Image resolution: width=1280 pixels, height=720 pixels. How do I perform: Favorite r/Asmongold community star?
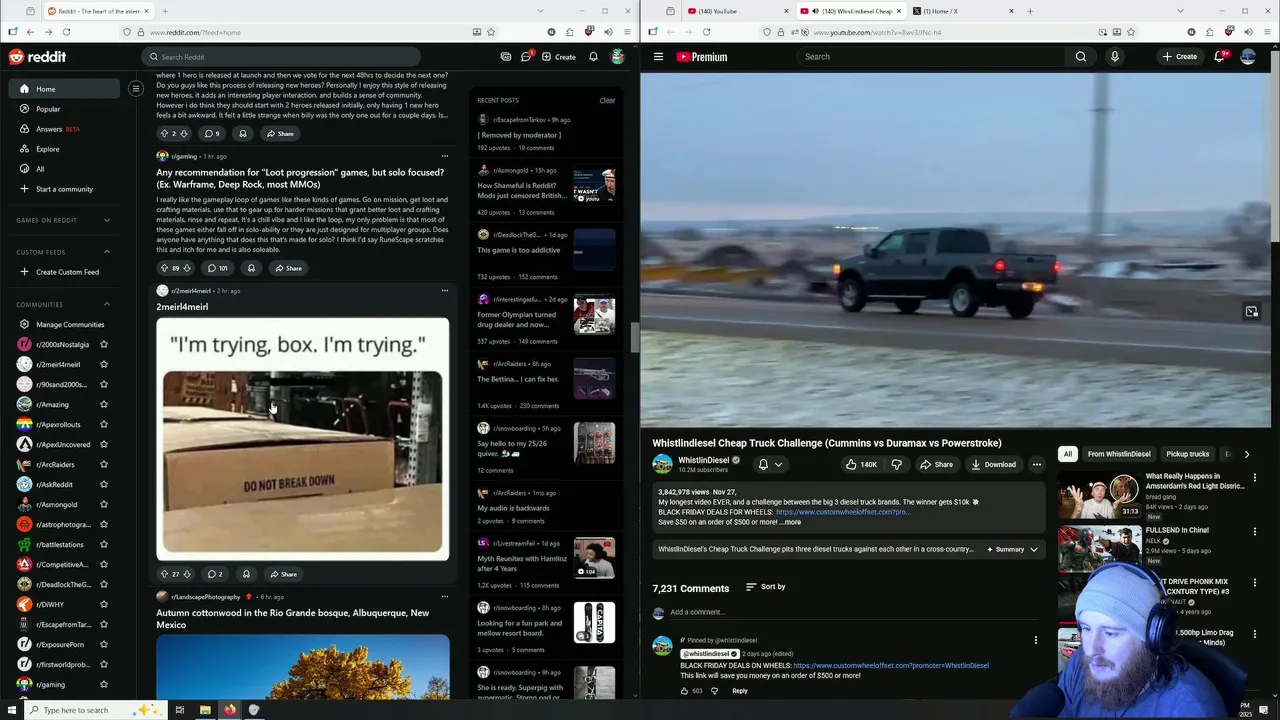pyautogui.click(x=103, y=505)
